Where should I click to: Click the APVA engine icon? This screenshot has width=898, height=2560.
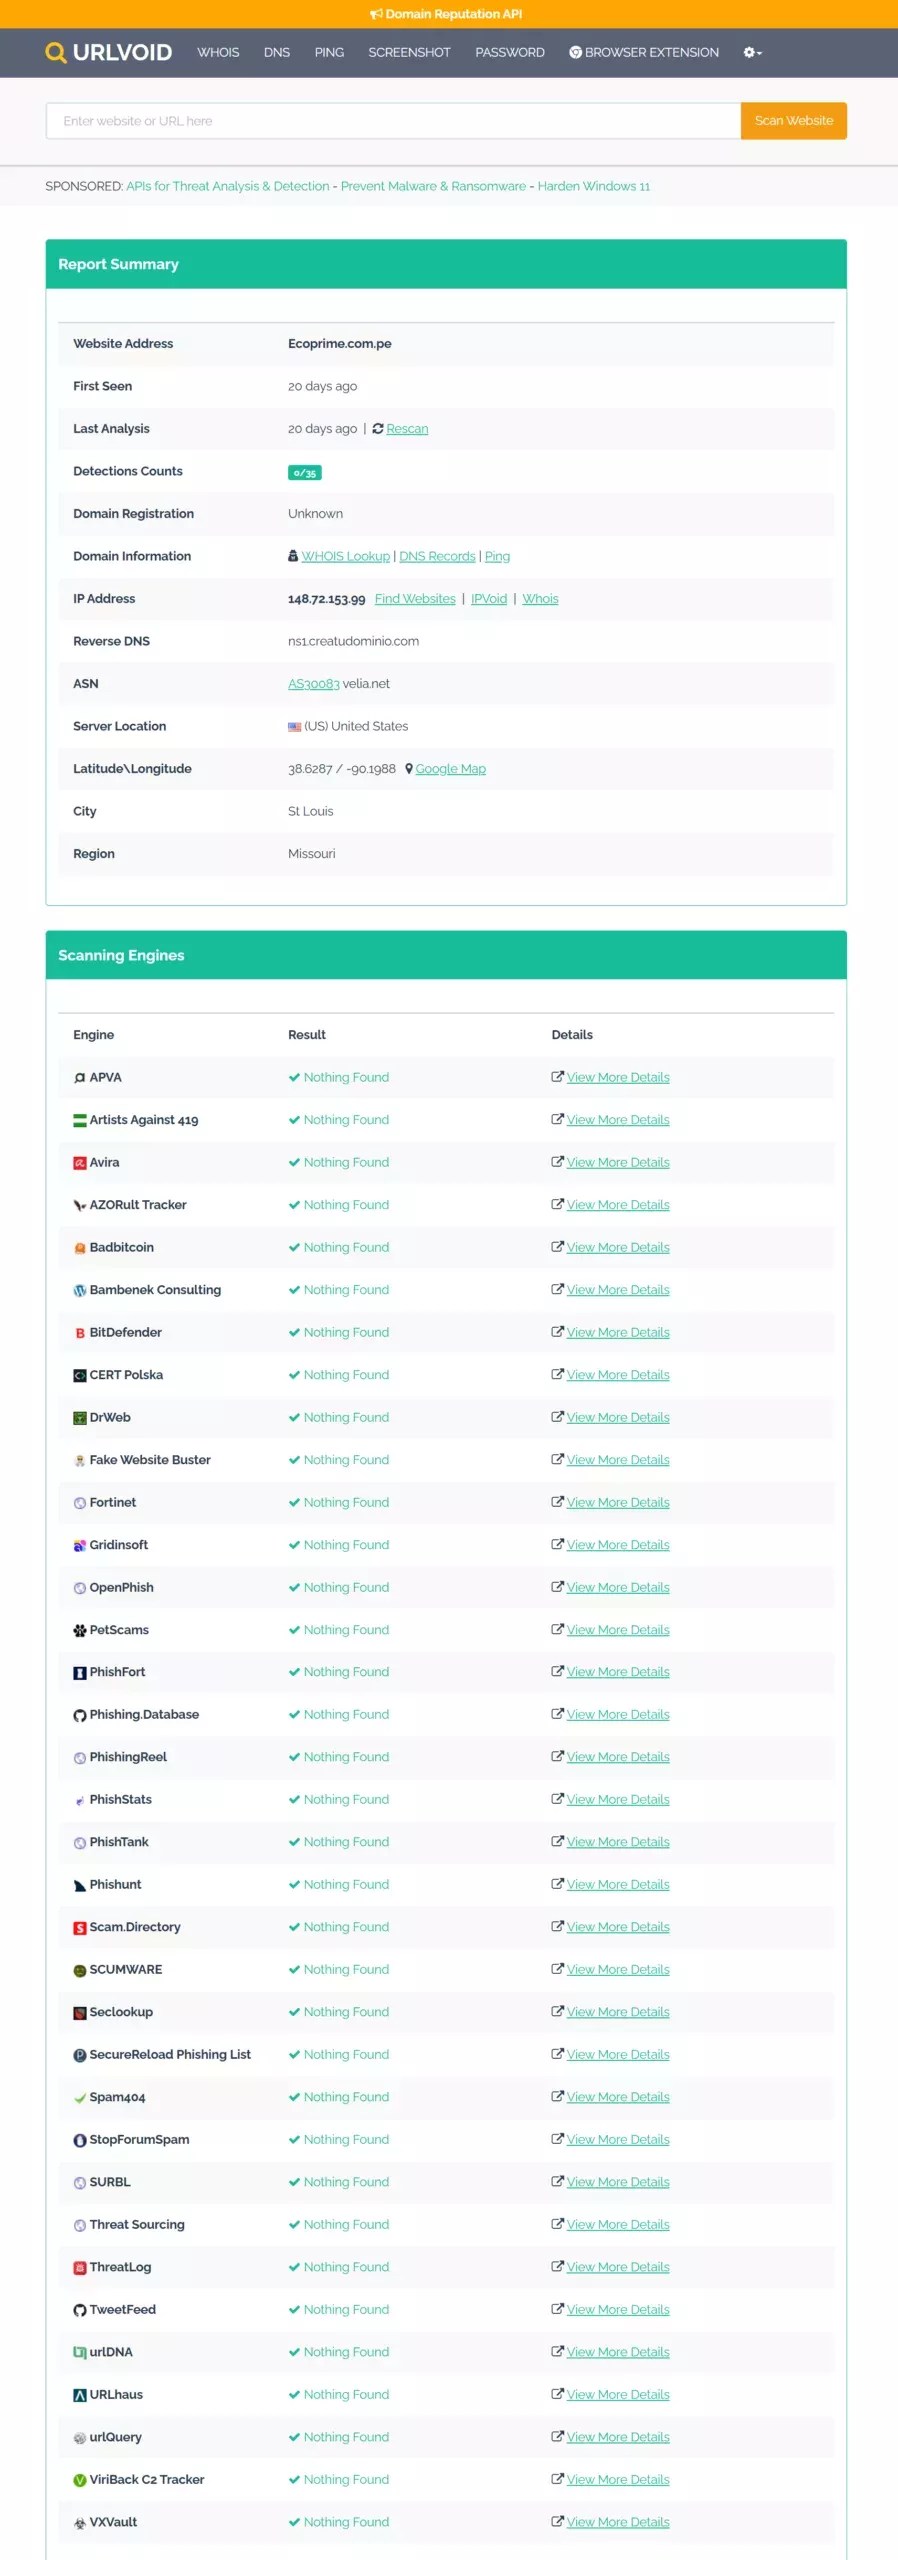80,1078
